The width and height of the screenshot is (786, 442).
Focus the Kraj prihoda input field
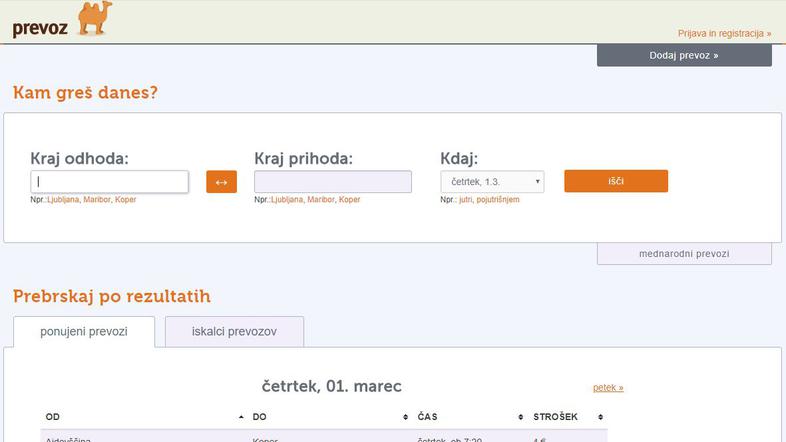pos(333,182)
